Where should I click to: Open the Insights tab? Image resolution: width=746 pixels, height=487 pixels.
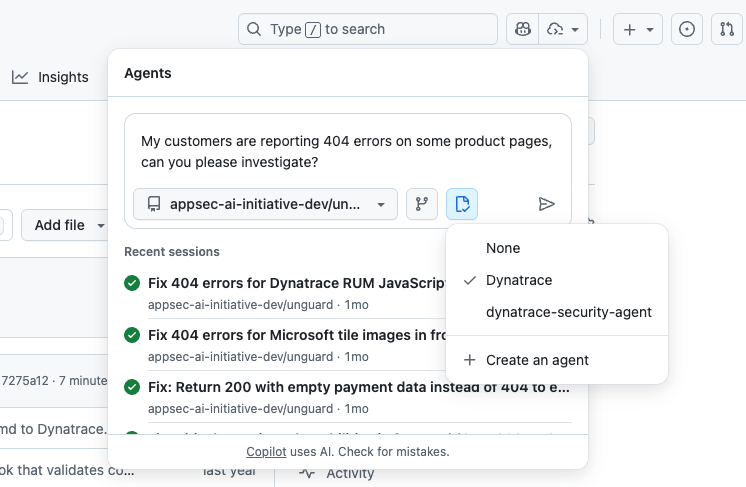pos(50,77)
